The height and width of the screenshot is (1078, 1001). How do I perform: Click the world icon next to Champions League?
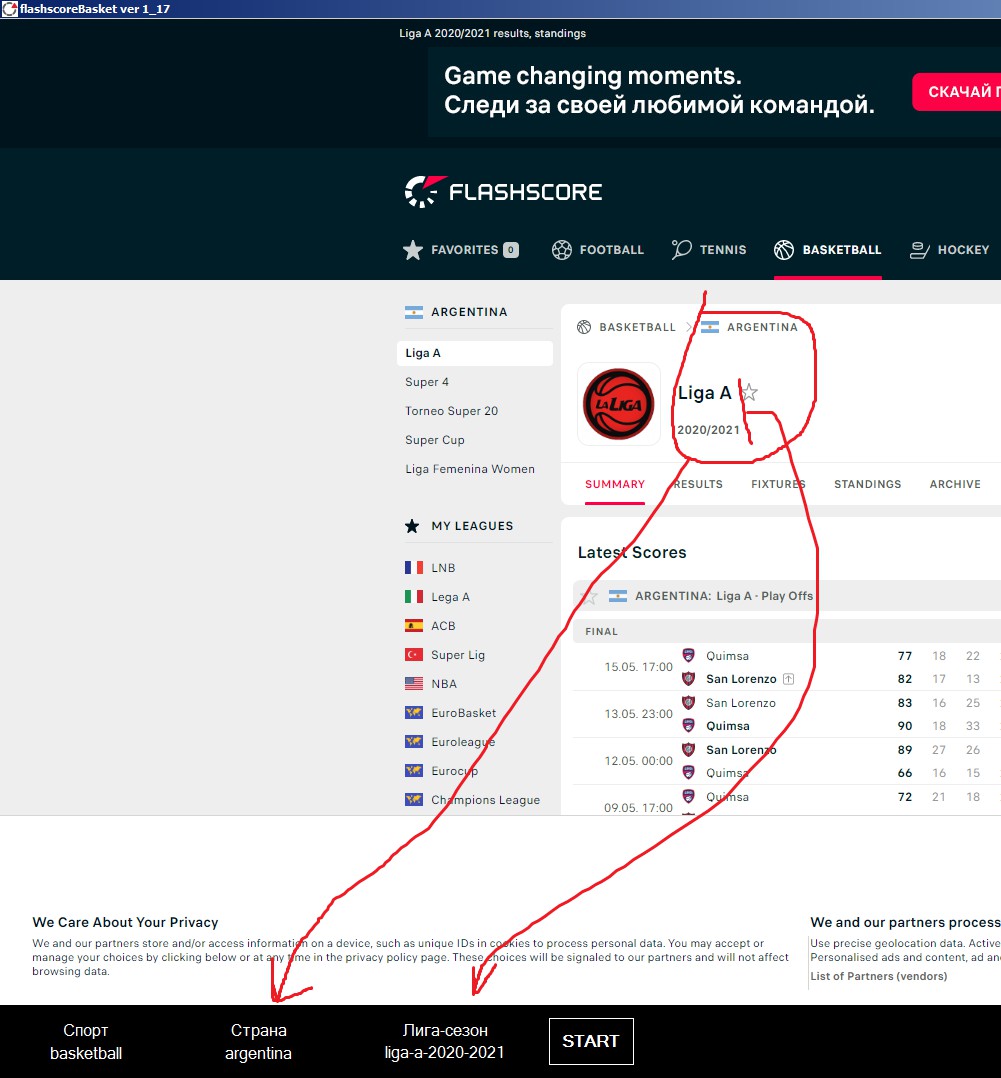point(414,800)
